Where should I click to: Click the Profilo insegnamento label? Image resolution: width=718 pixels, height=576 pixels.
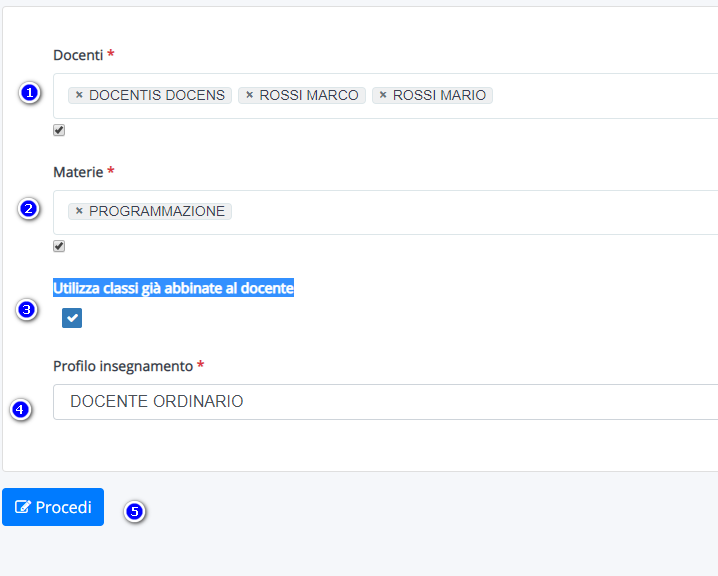(123, 366)
